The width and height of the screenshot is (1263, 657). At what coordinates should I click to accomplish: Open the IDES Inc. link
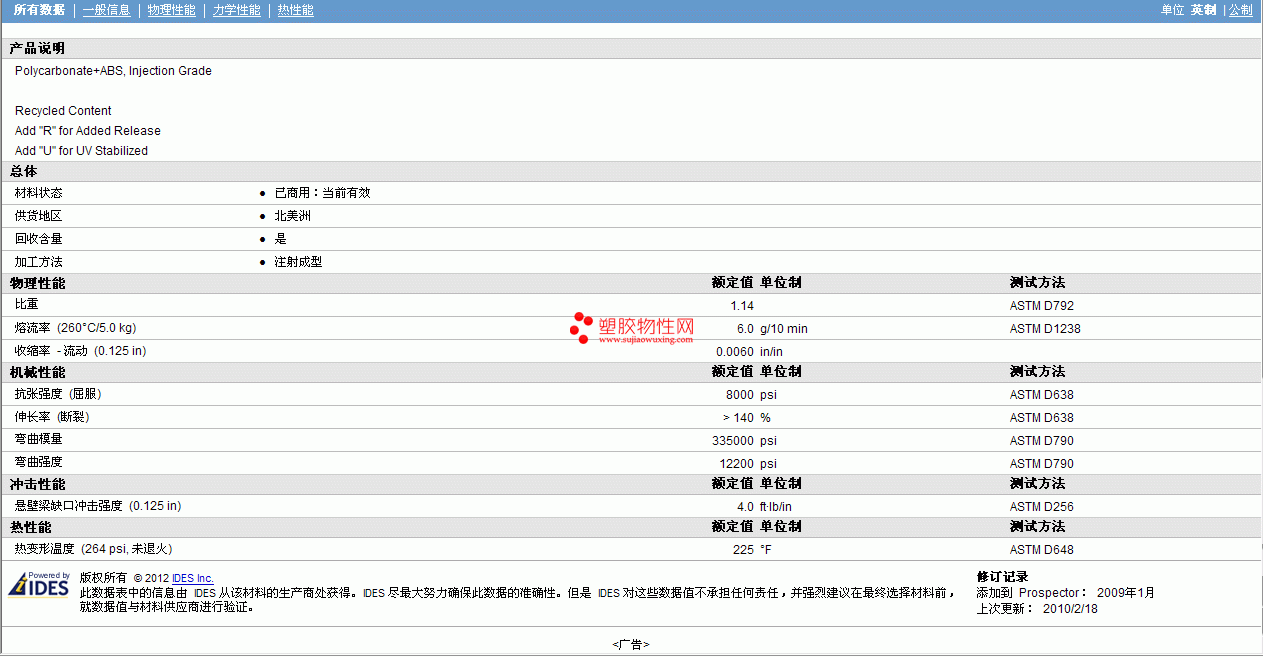[193, 578]
